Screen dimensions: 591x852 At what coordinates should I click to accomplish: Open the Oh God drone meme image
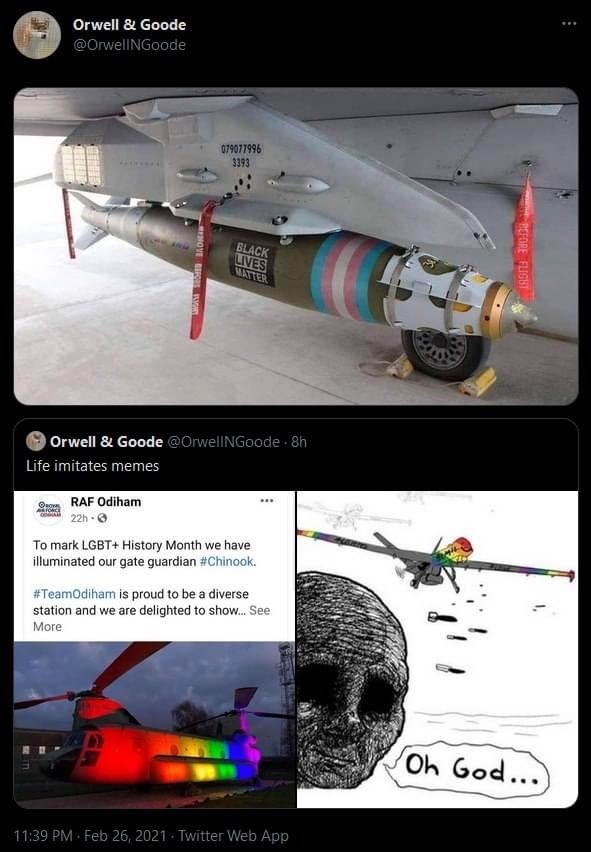437,649
